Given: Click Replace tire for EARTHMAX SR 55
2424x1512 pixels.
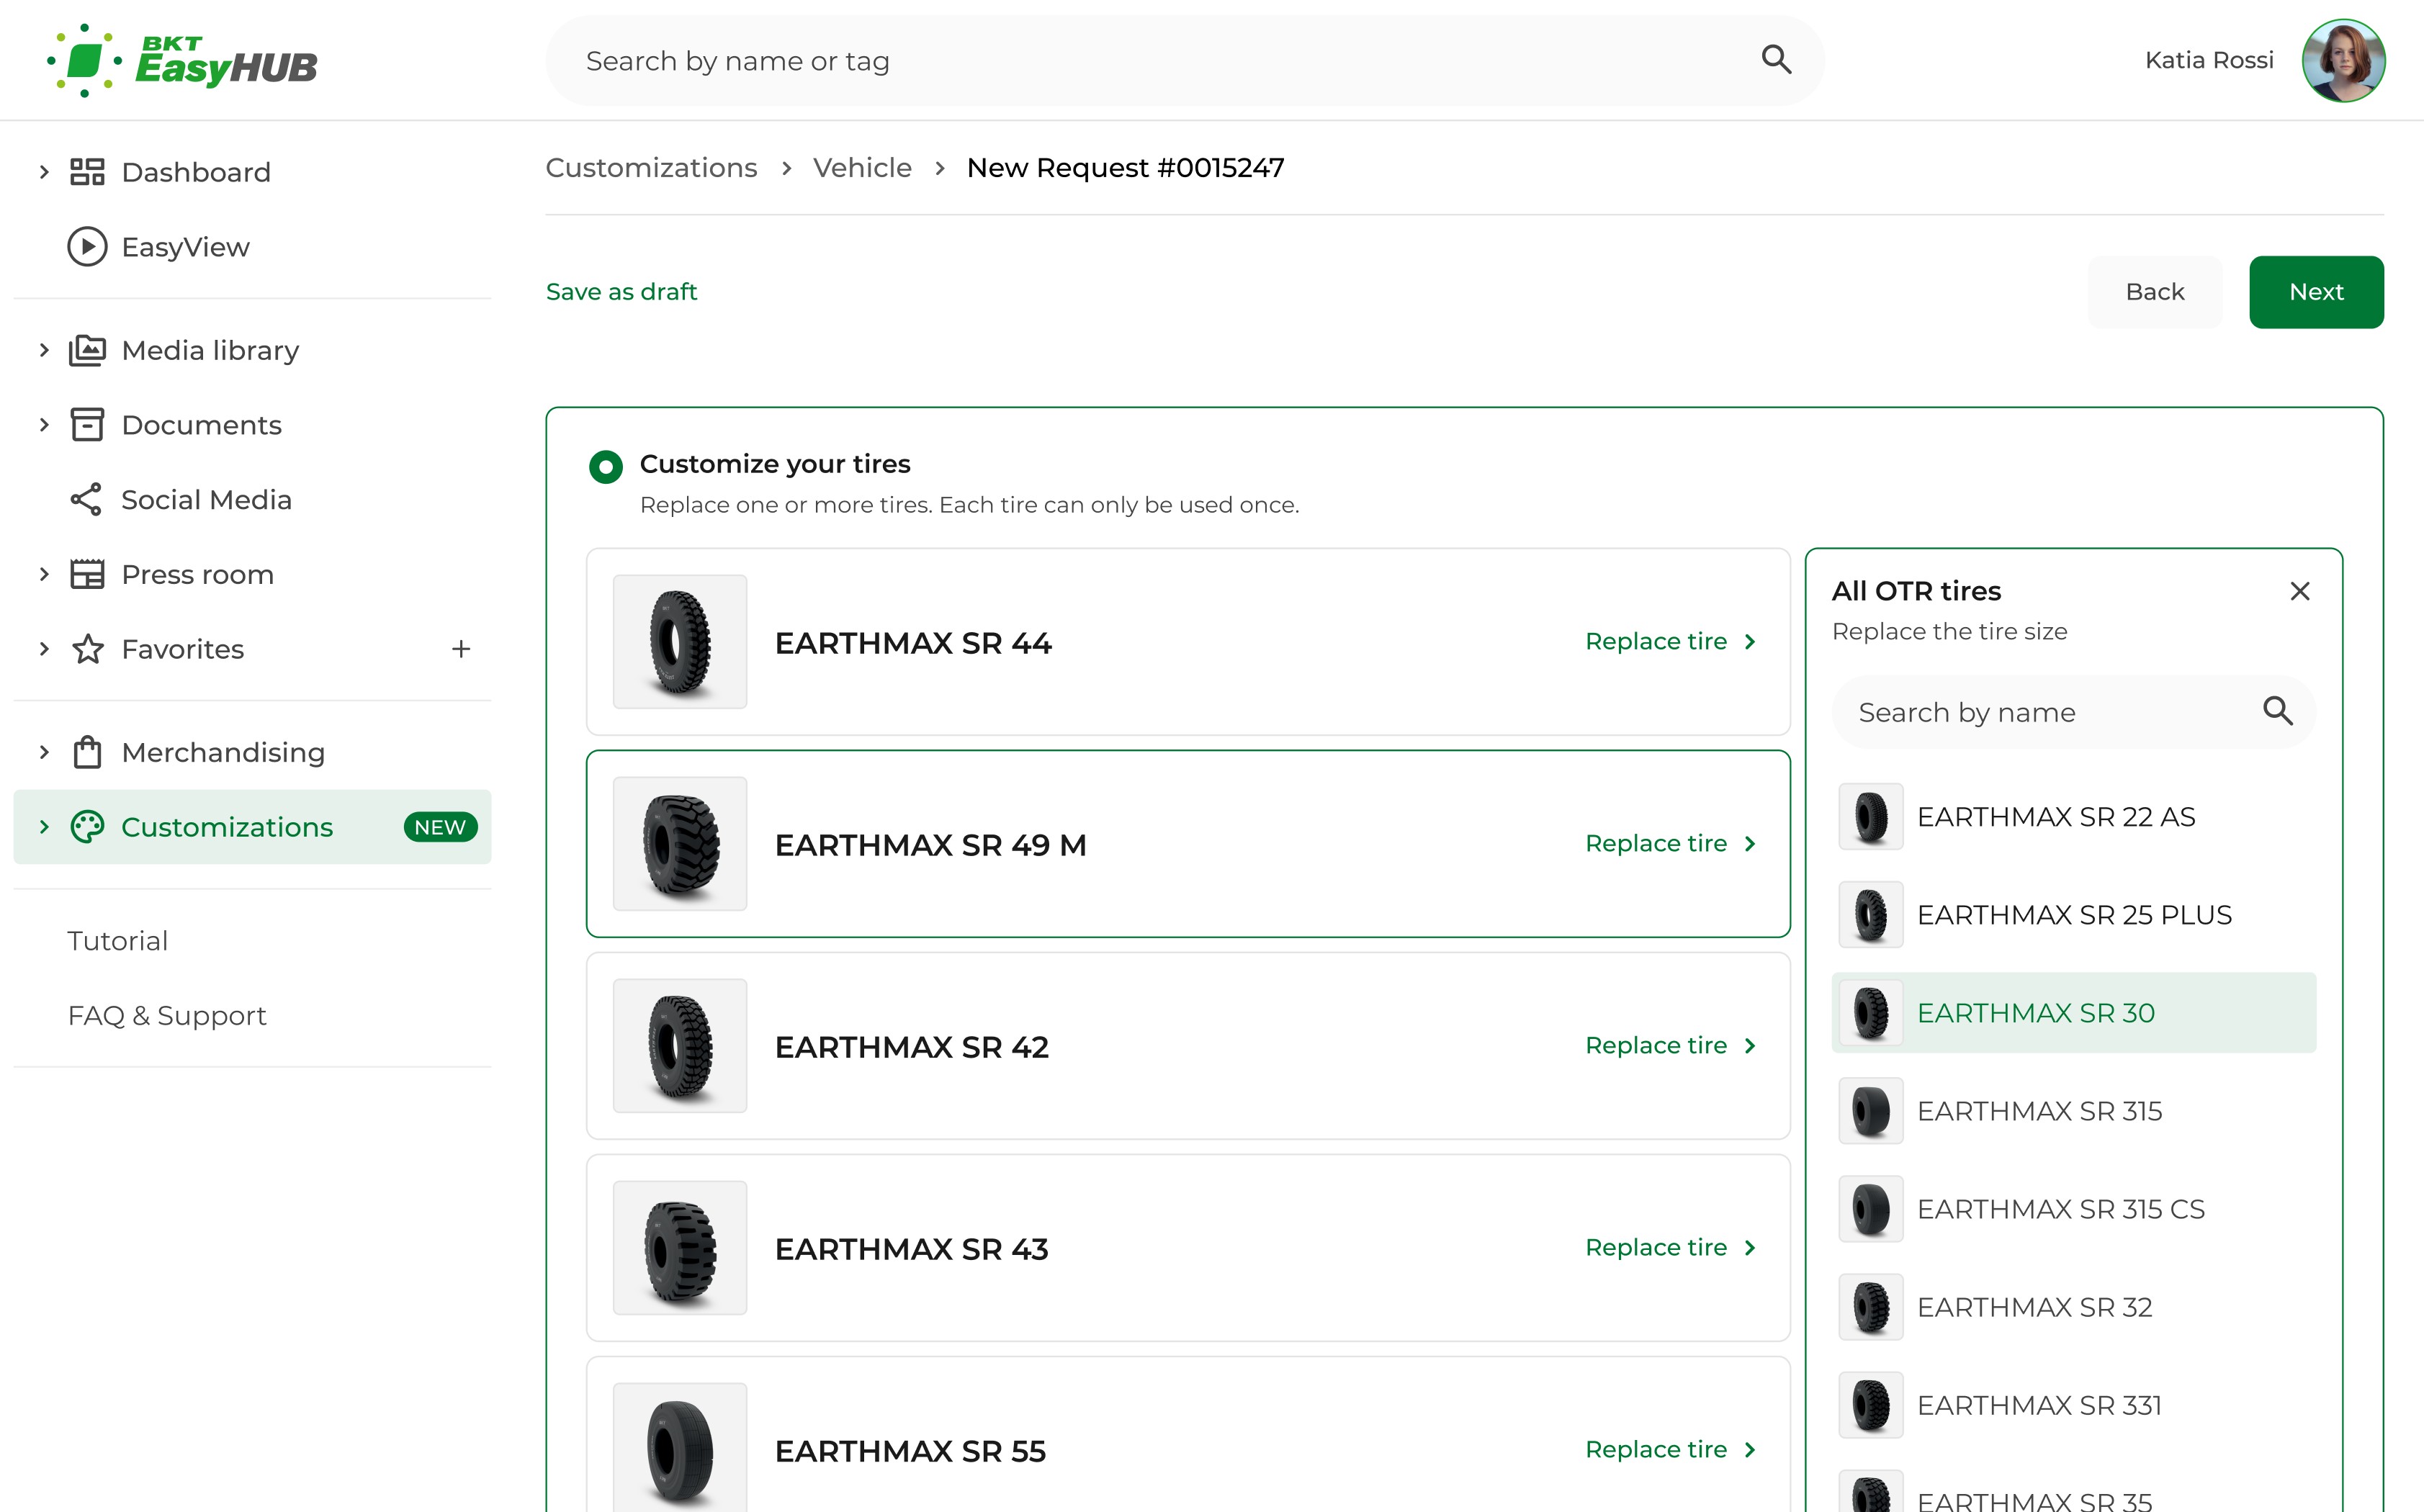Looking at the screenshot, I should 1671,1449.
